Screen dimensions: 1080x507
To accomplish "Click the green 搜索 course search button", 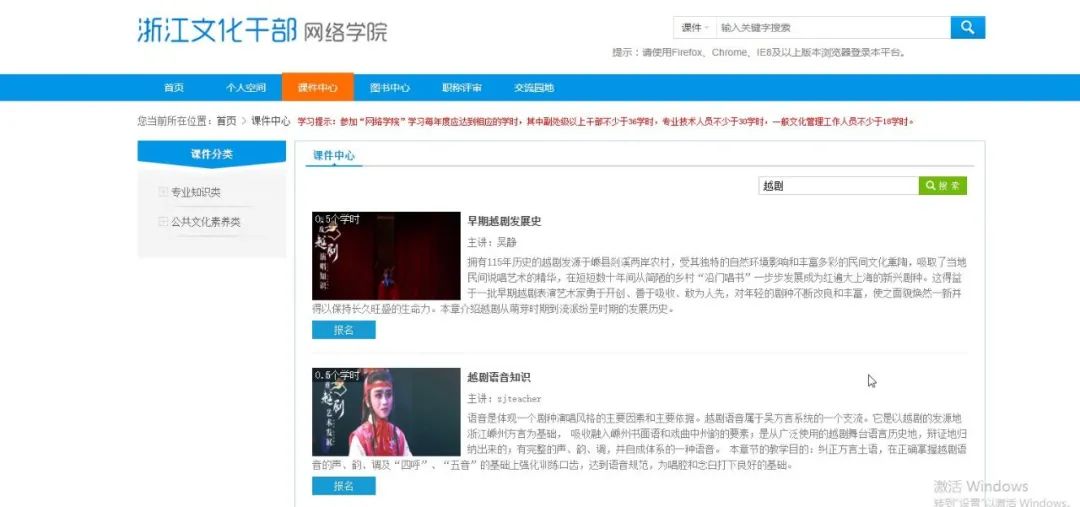I will (943, 186).
